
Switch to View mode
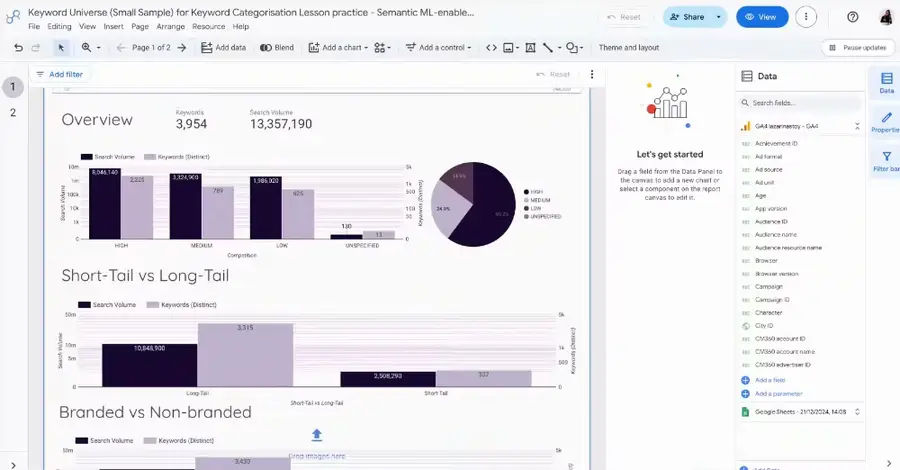[762, 17]
